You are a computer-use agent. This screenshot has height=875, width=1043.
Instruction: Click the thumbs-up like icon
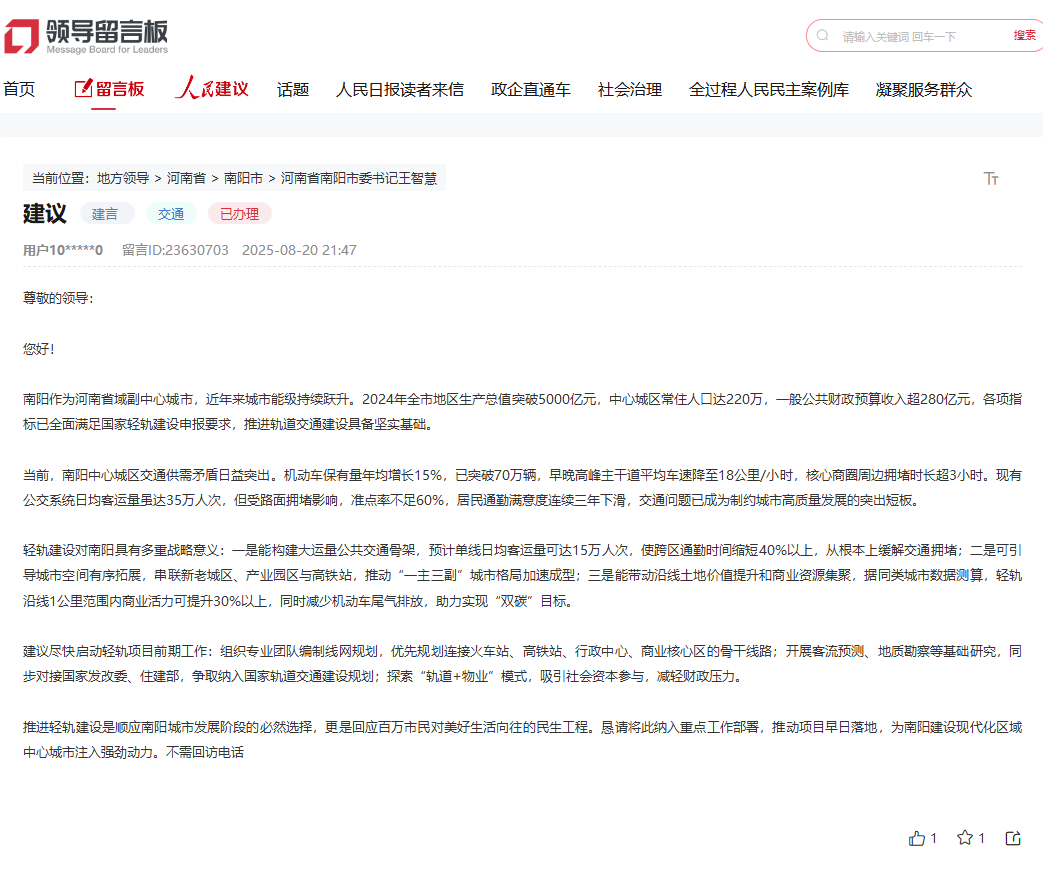click(917, 838)
